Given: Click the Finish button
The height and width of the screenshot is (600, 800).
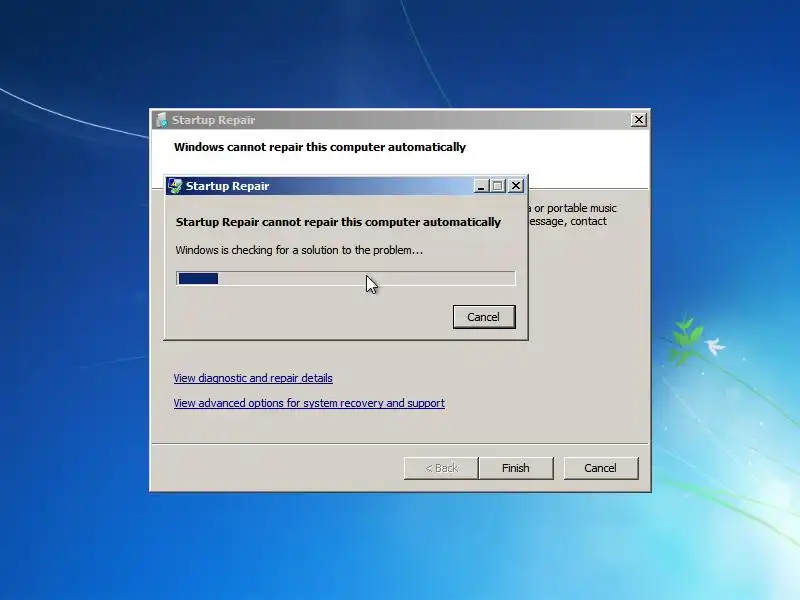Looking at the screenshot, I should [515, 468].
